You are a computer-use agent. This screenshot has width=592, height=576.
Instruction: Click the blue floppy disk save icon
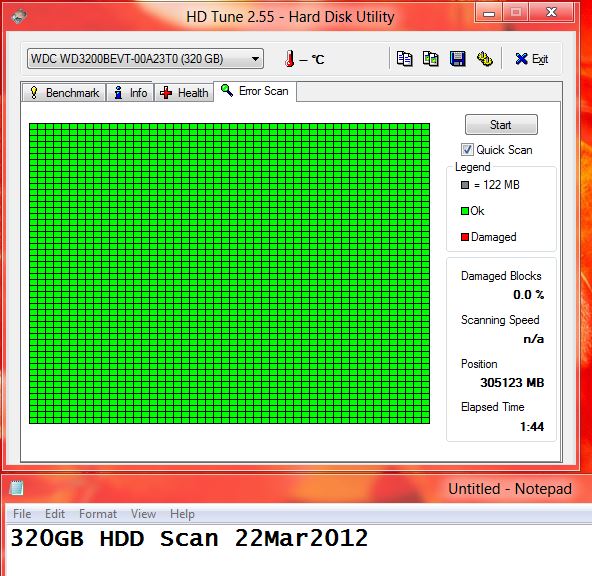pos(458,59)
